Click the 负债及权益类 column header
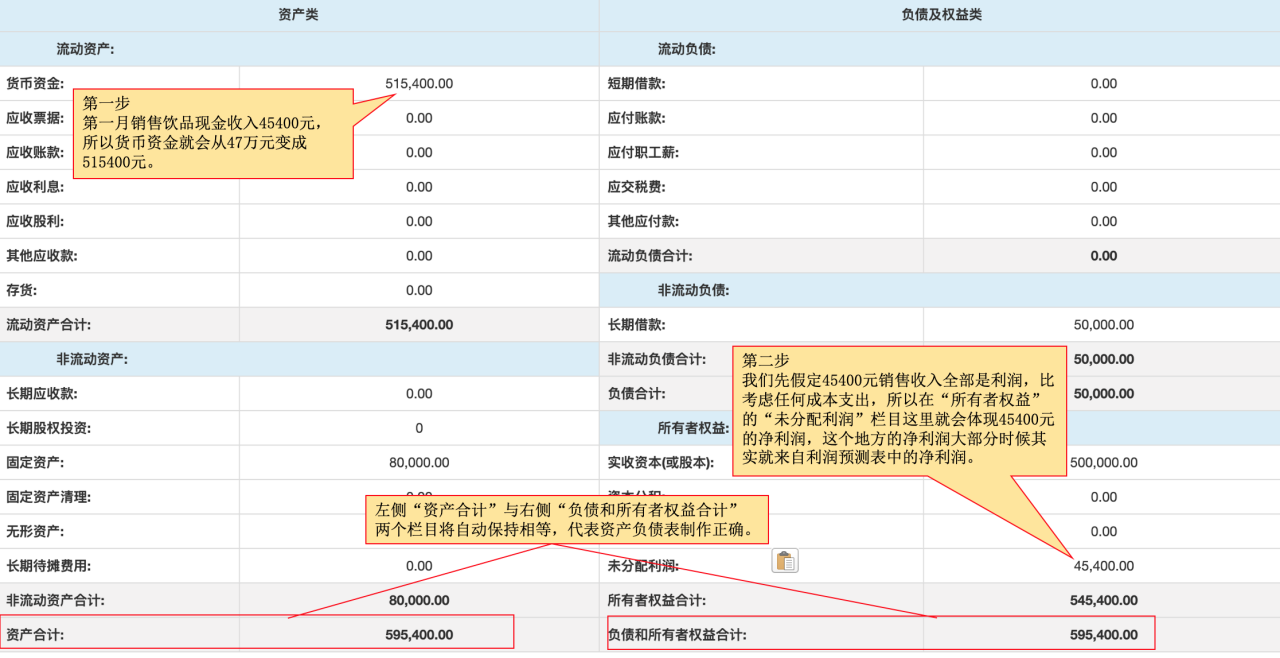This screenshot has height=658, width=1280. [x=941, y=15]
